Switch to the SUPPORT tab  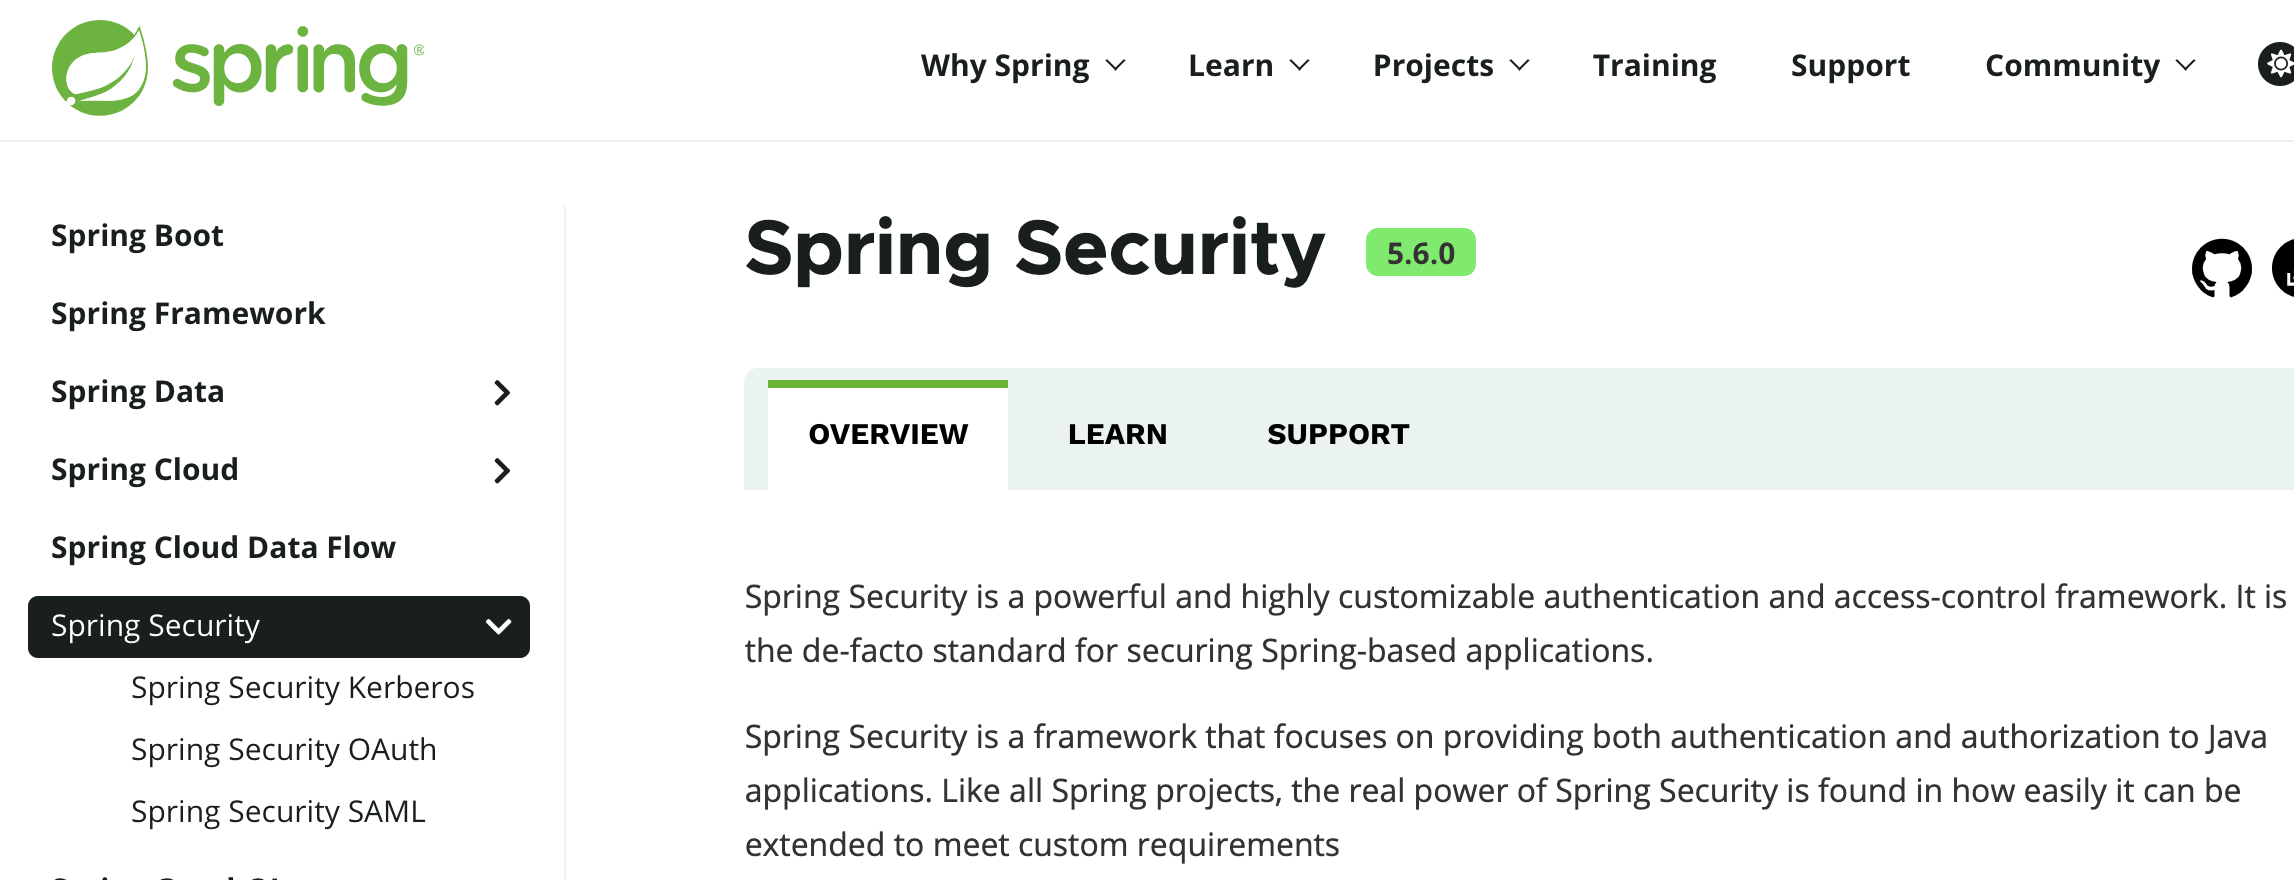(1337, 434)
